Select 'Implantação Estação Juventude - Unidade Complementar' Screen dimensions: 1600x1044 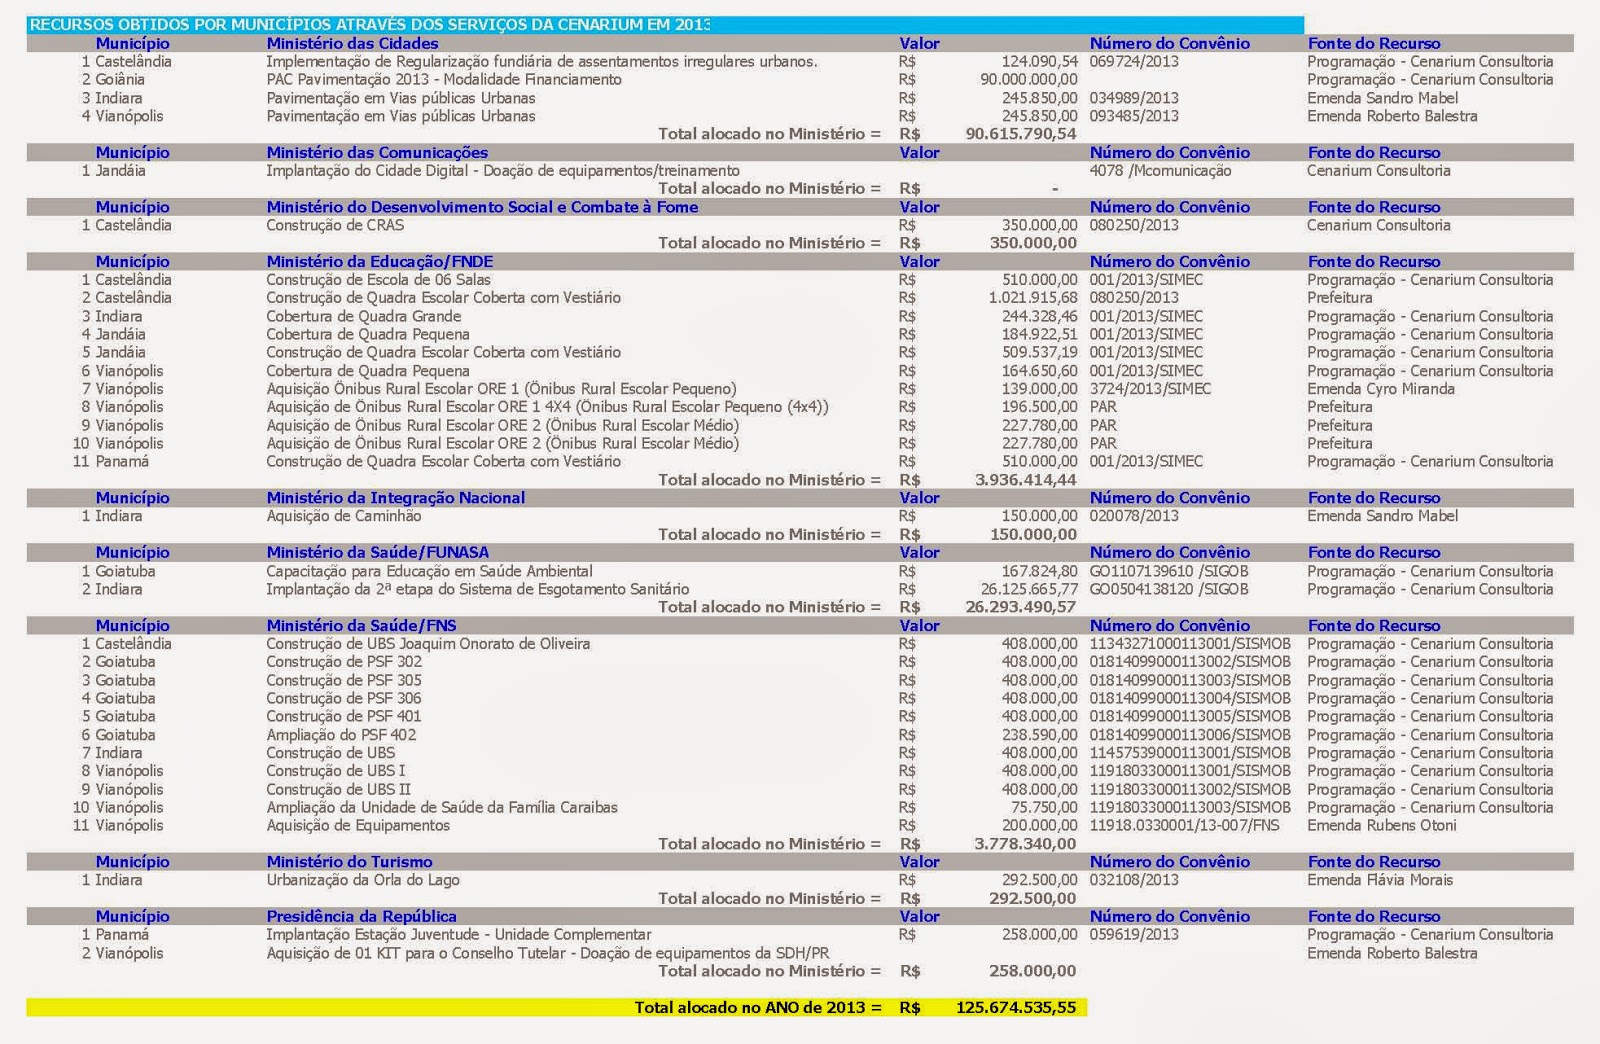click(459, 934)
